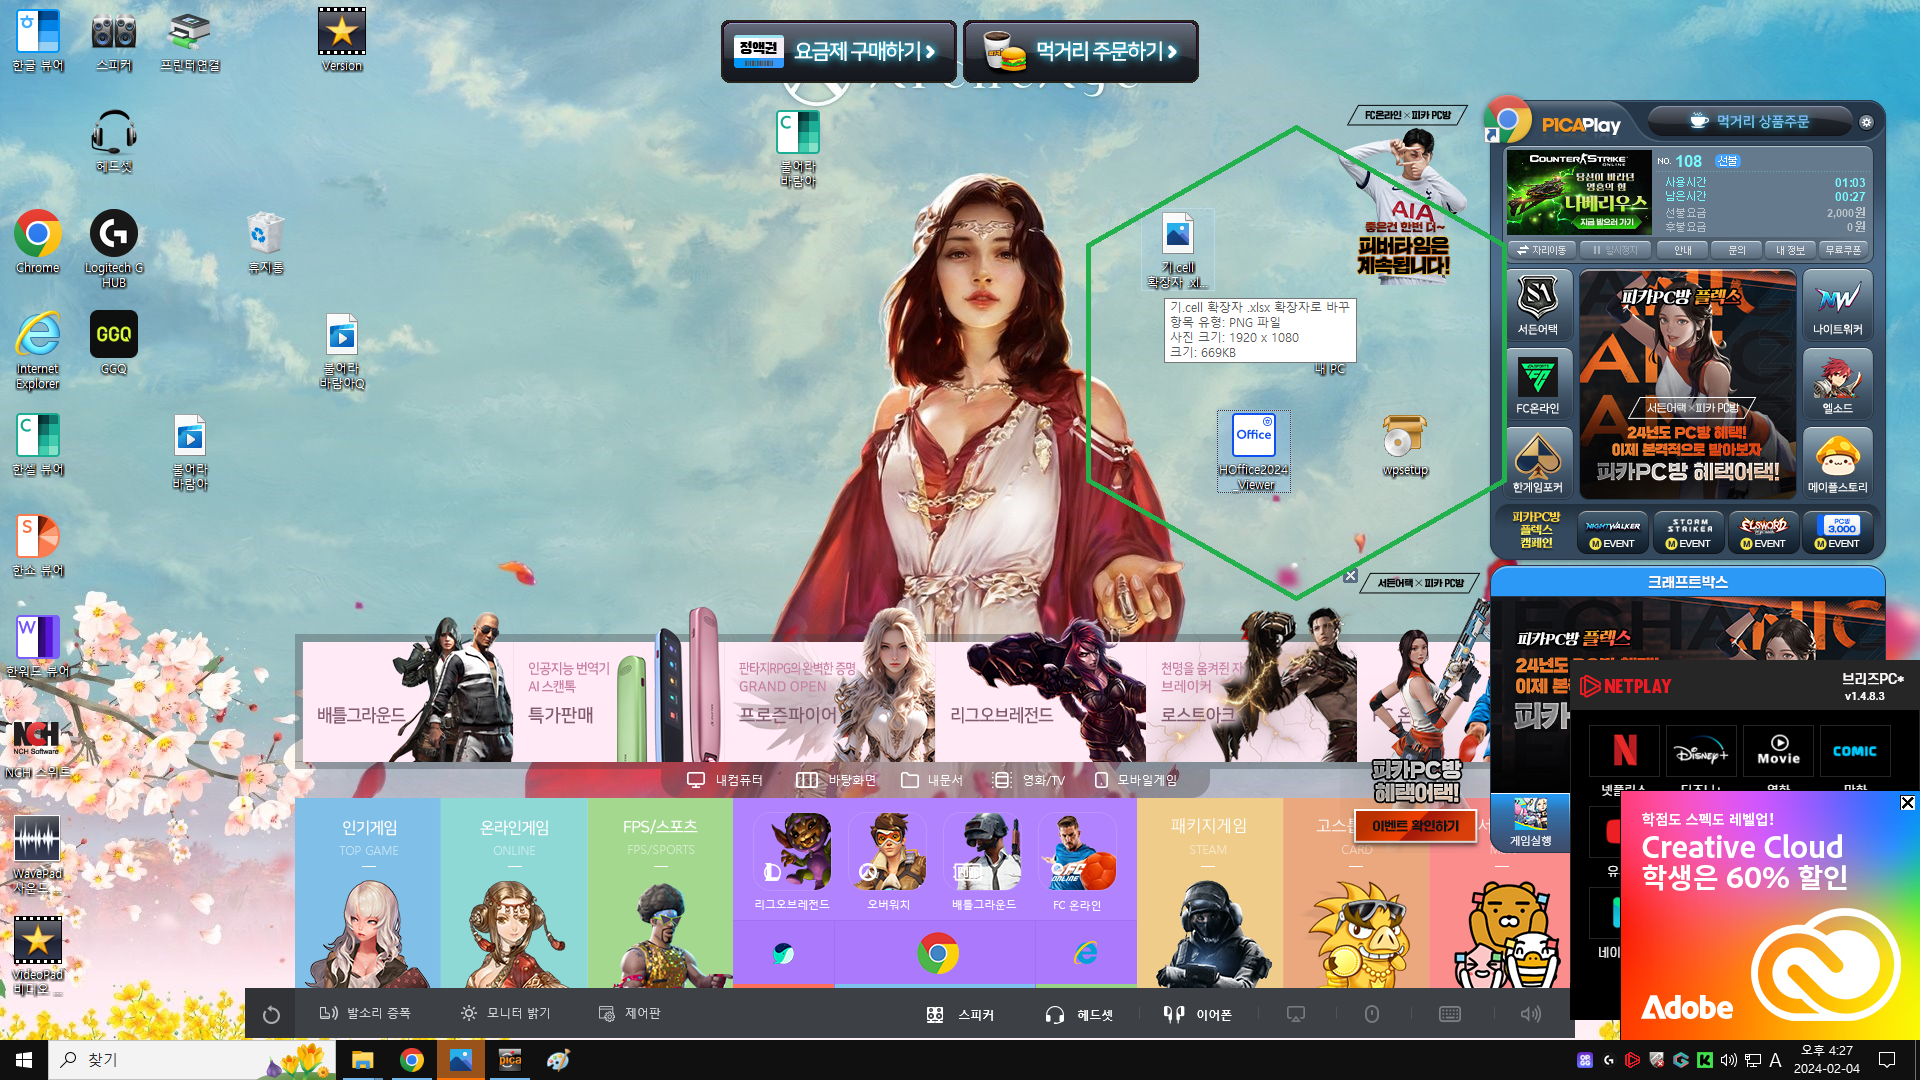Screen dimensions: 1920x1080
Task: Click the 내 정보 button
Action: tap(1791, 250)
